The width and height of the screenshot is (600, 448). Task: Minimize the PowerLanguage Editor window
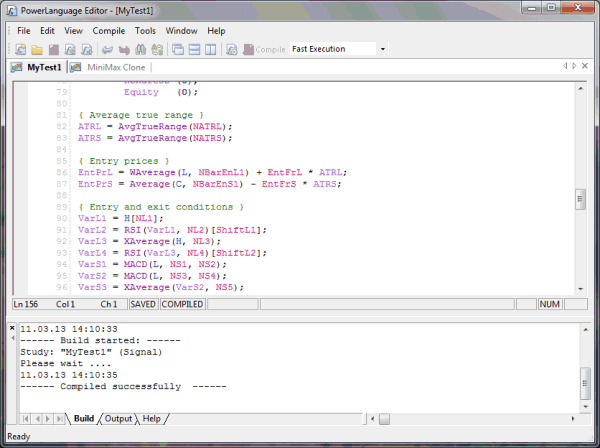[532, 8]
